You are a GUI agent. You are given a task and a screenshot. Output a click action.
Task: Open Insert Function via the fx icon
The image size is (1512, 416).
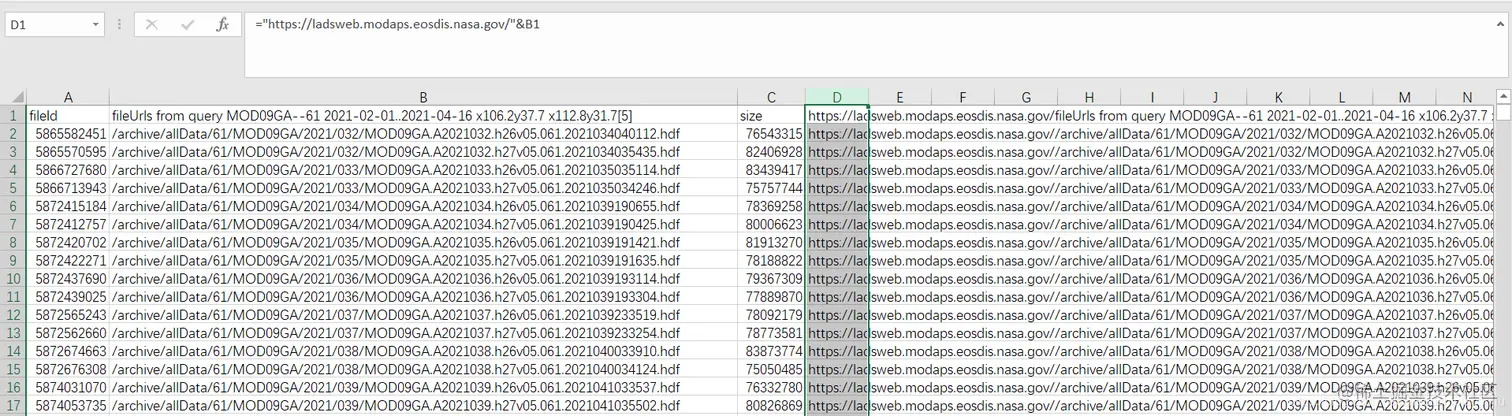point(223,24)
